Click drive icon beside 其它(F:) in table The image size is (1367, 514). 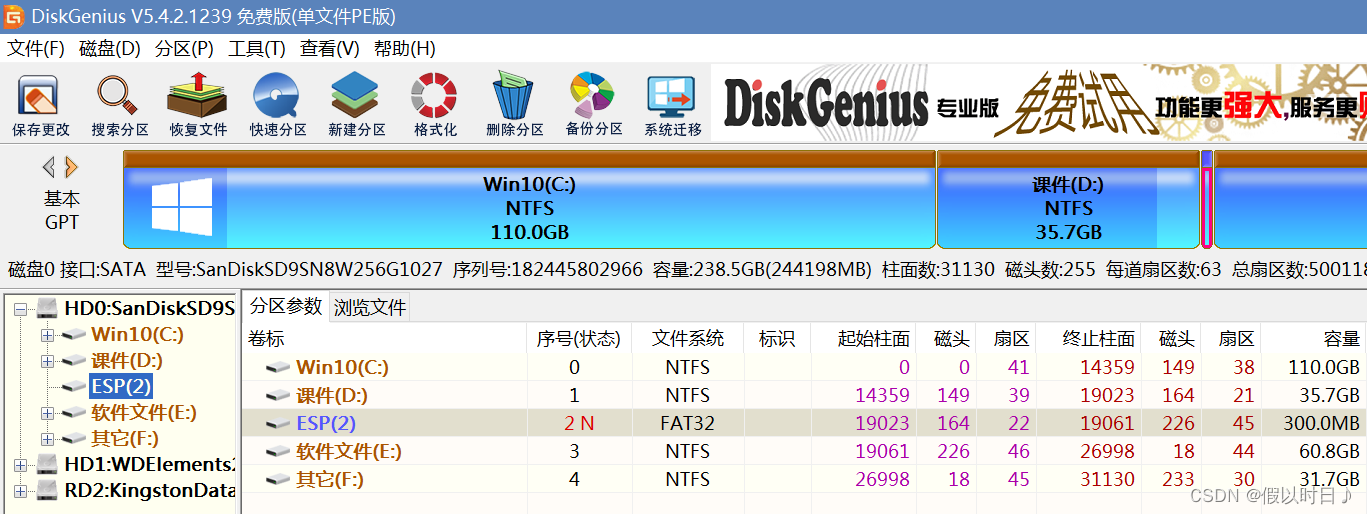[x=277, y=480]
